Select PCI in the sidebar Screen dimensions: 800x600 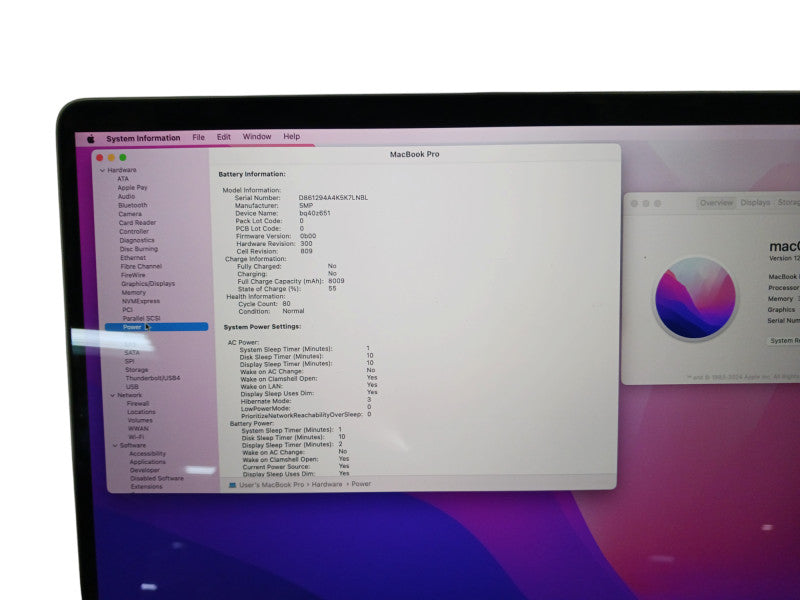pos(128,310)
